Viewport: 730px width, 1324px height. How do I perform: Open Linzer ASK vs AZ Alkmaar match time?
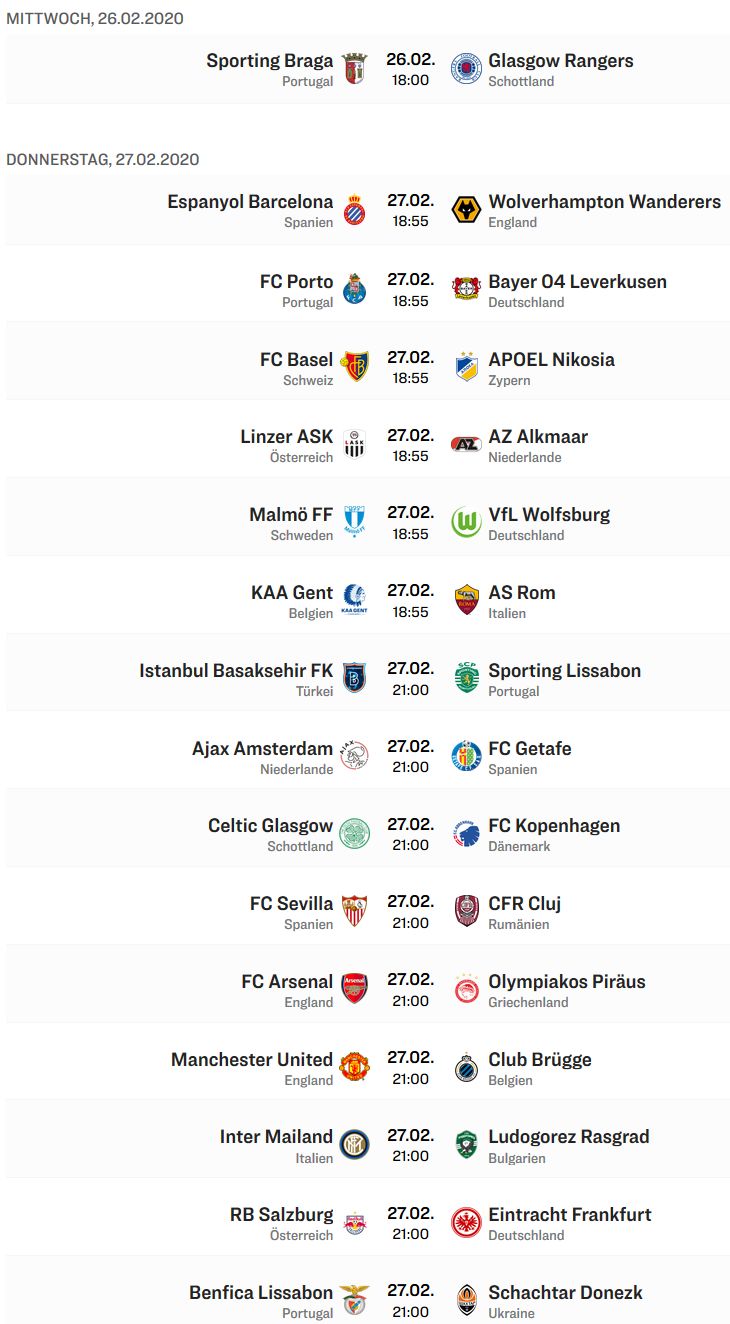tap(410, 456)
